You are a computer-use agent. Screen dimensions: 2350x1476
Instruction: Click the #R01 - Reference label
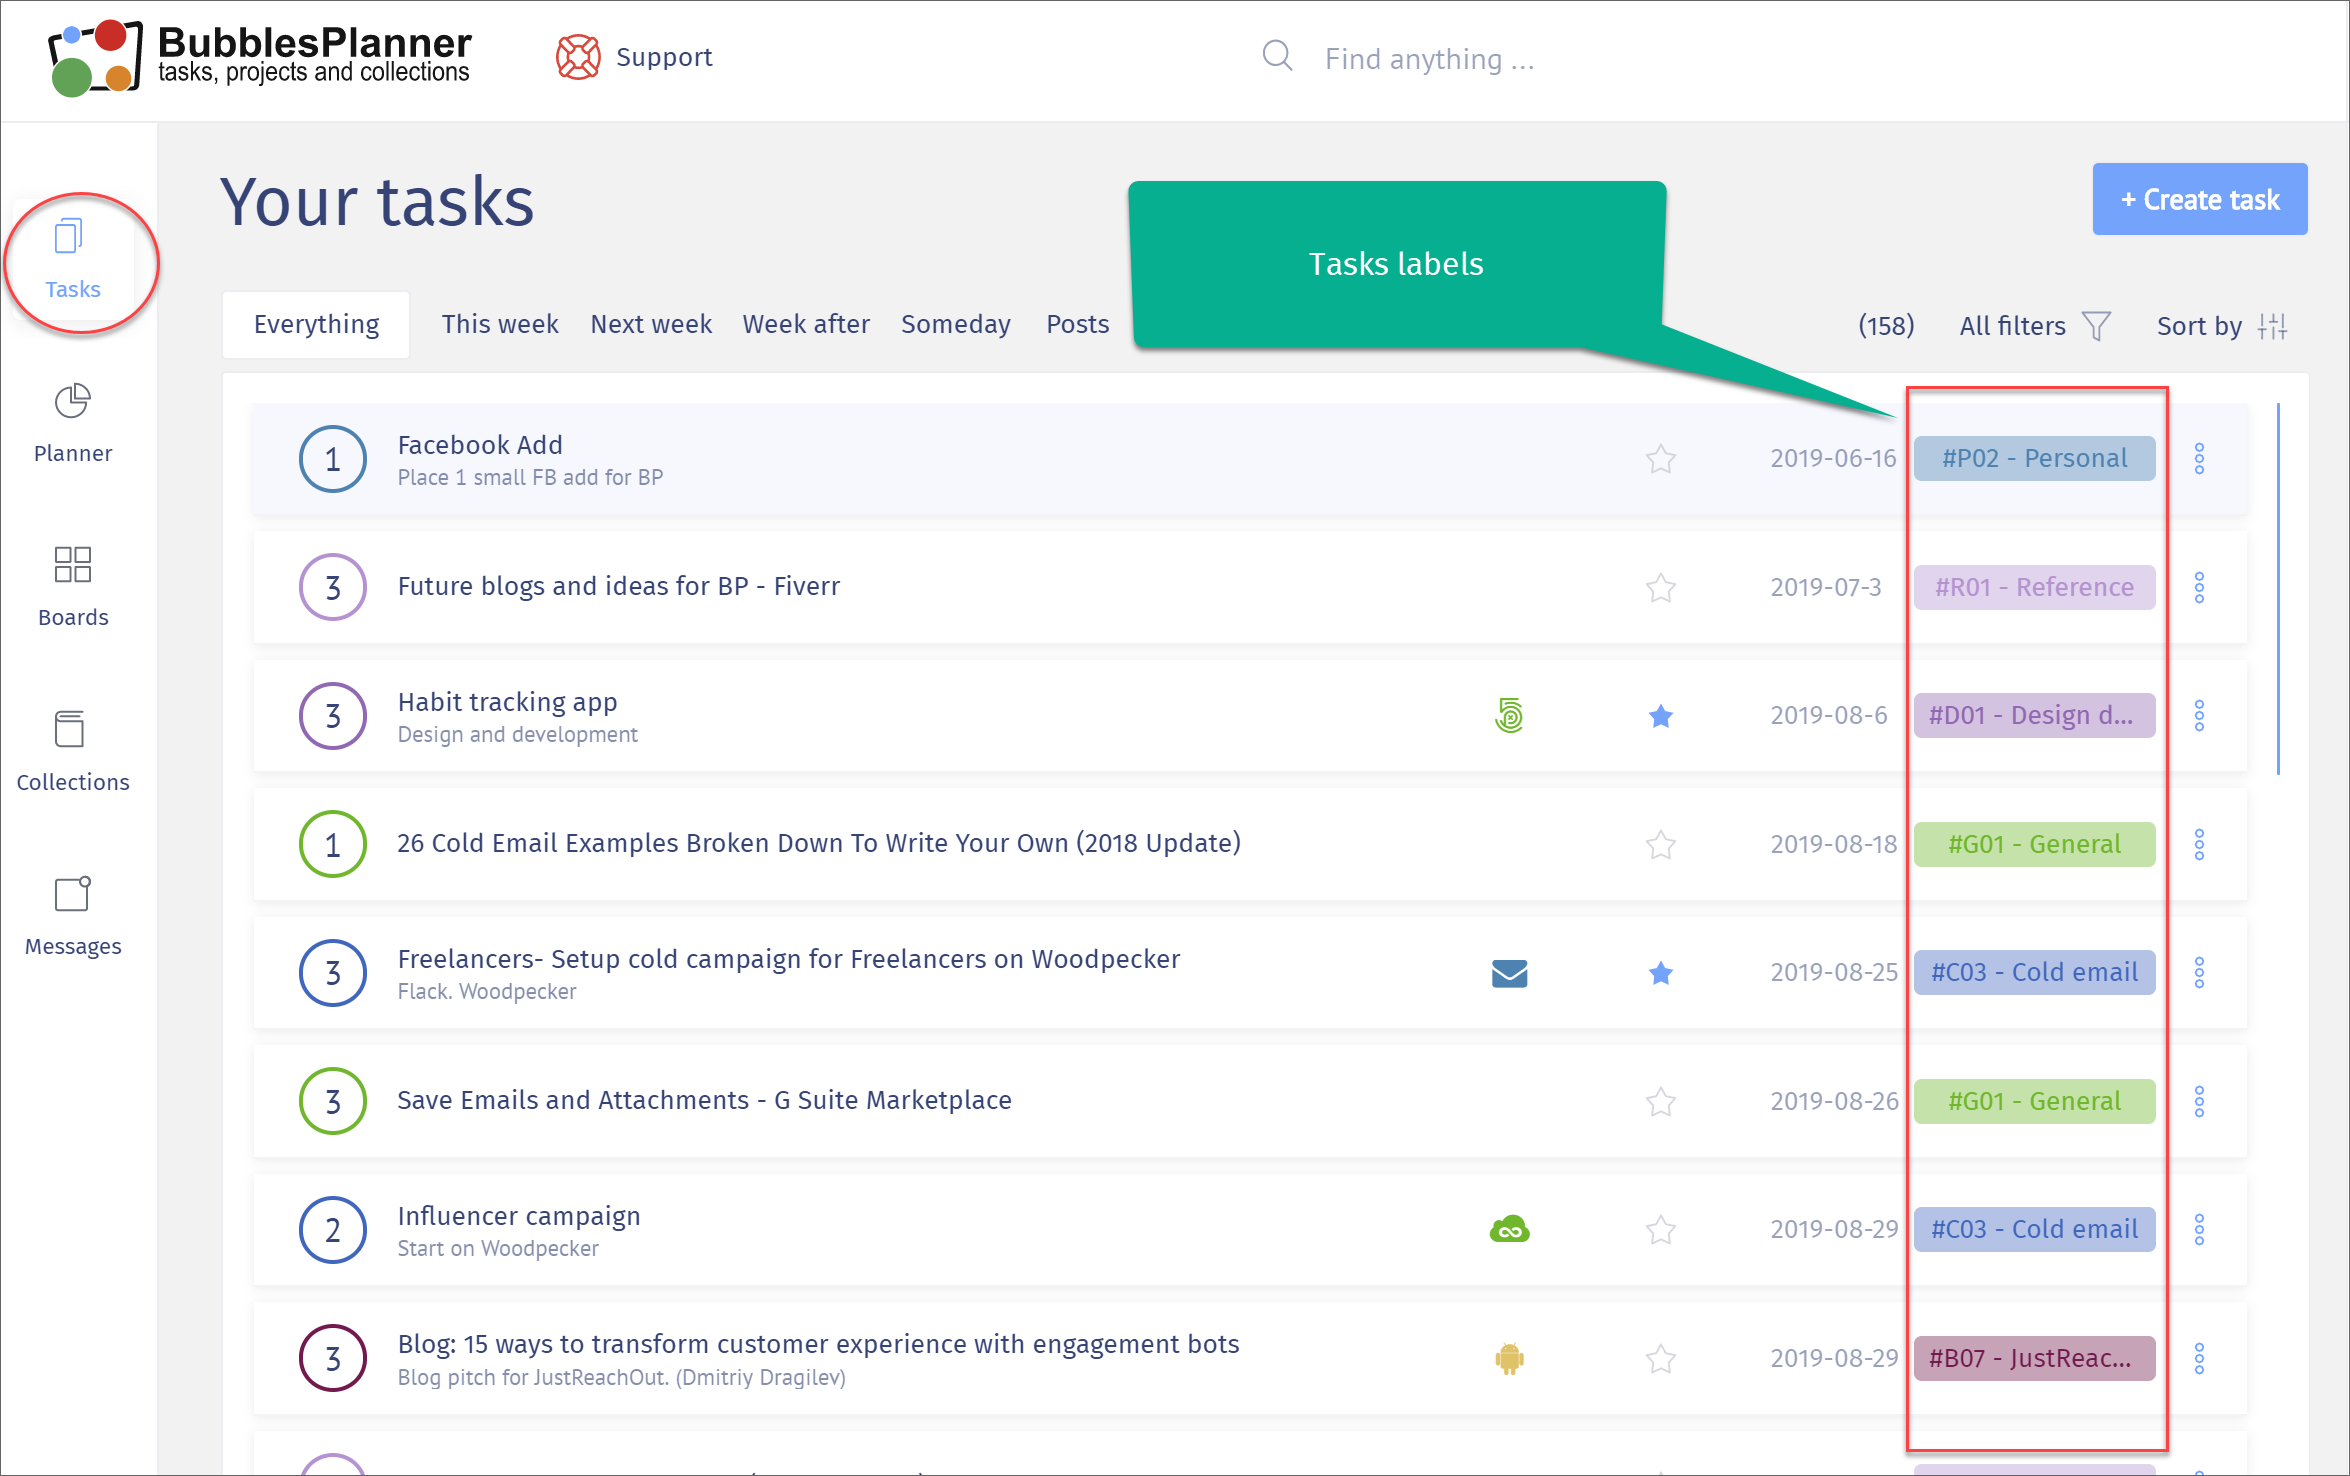click(x=2034, y=587)
